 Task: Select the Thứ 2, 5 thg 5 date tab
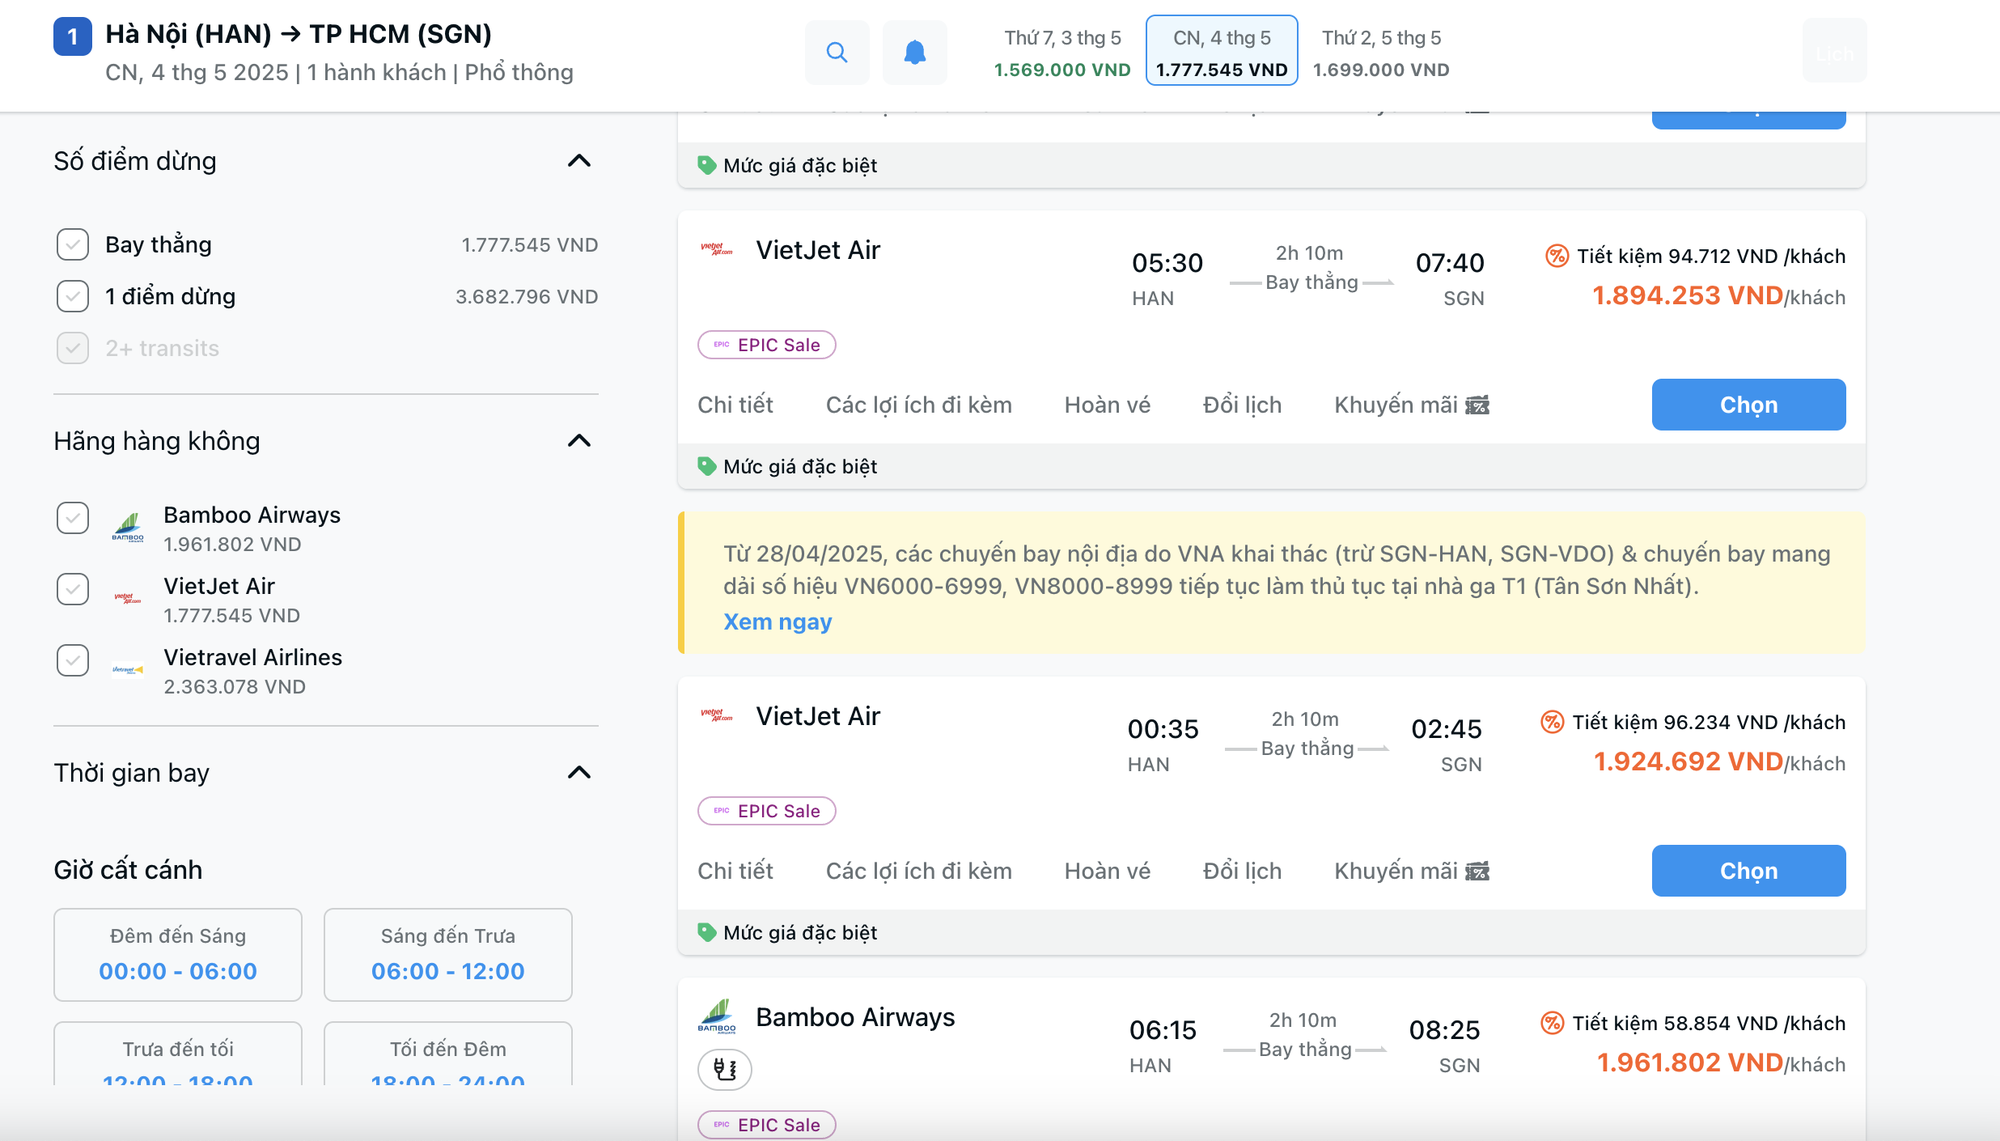(x=1381, y=52)
